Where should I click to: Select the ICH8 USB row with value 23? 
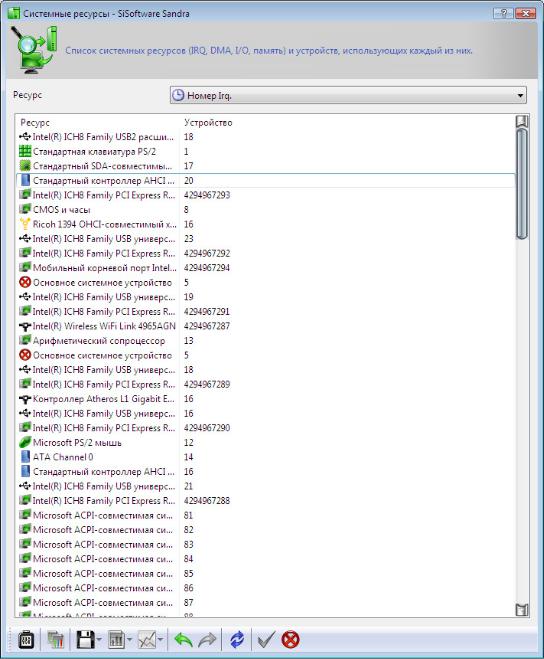266,239
